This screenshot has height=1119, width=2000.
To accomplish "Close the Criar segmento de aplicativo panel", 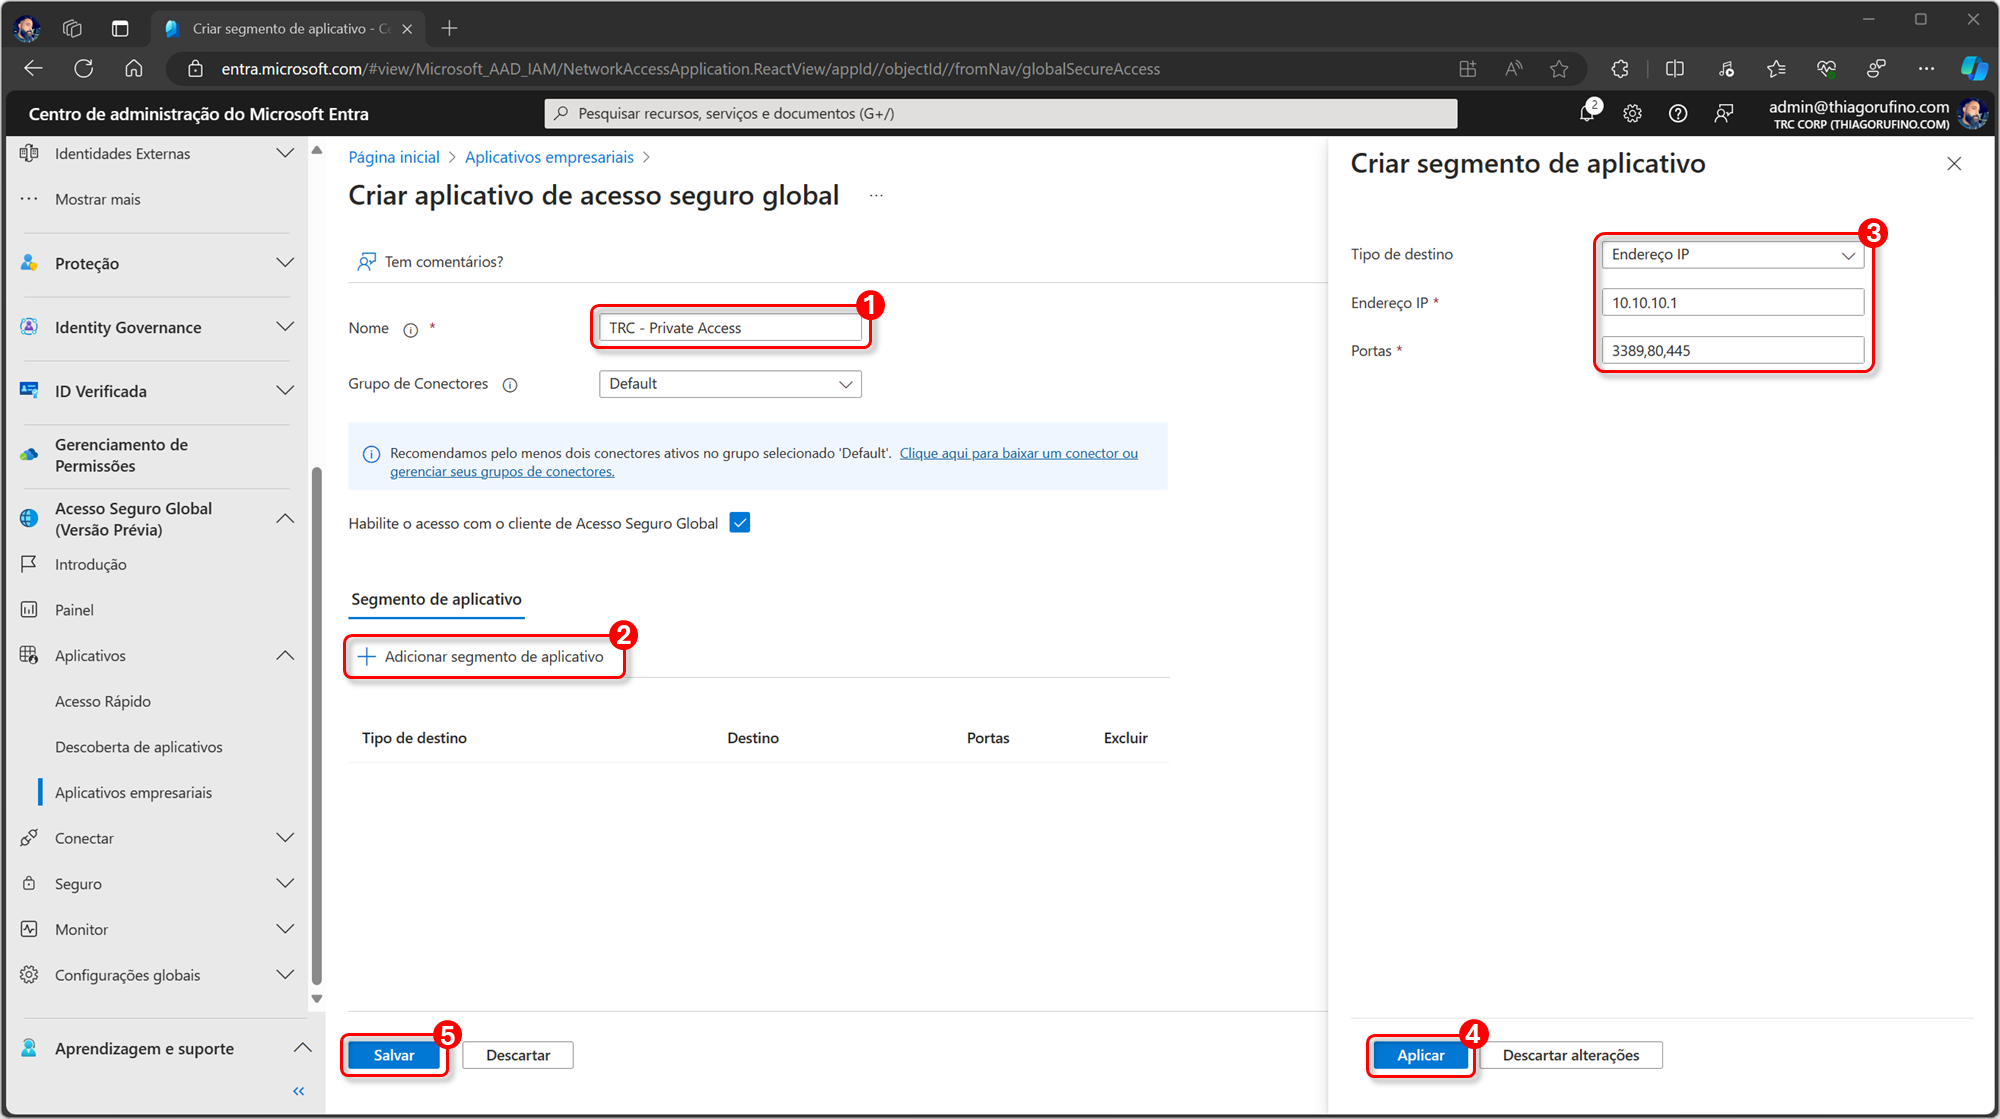I will (1954, 163).
